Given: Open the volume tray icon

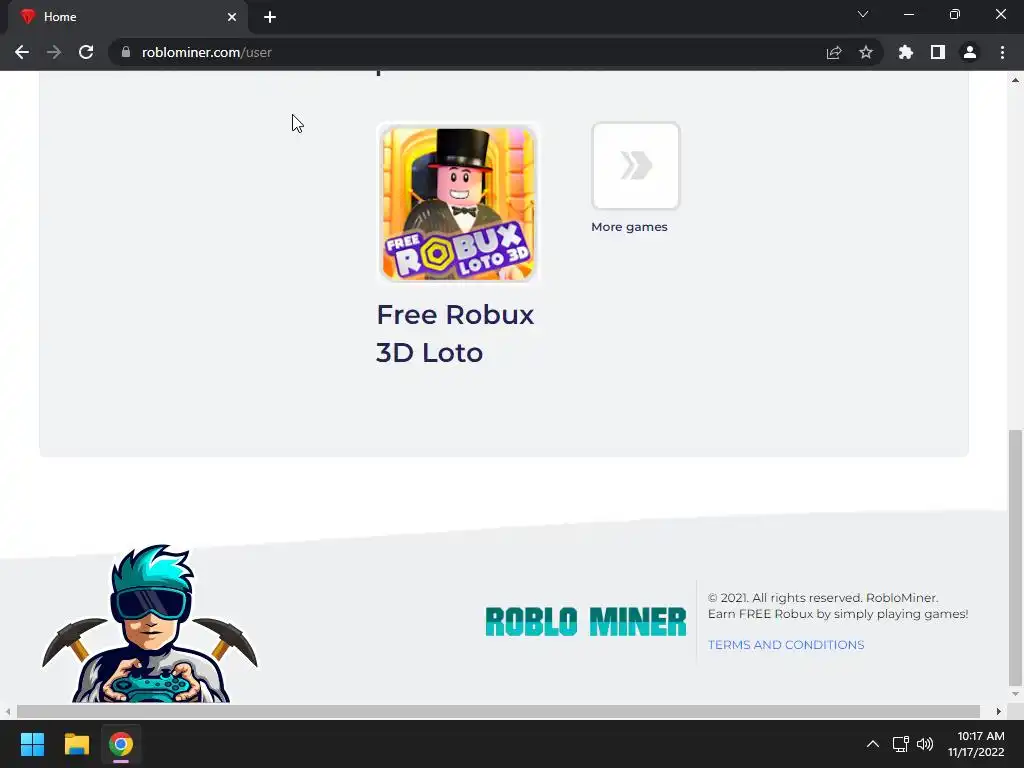Looking at the screenshot, I should pyautogui.click(x=925, y=744).
